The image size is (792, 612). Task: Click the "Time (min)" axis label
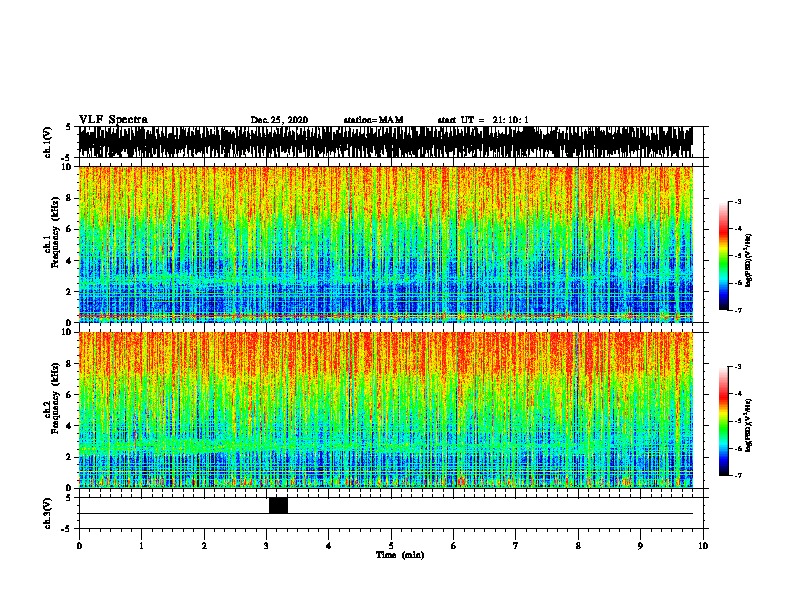[x=400, y=555]
